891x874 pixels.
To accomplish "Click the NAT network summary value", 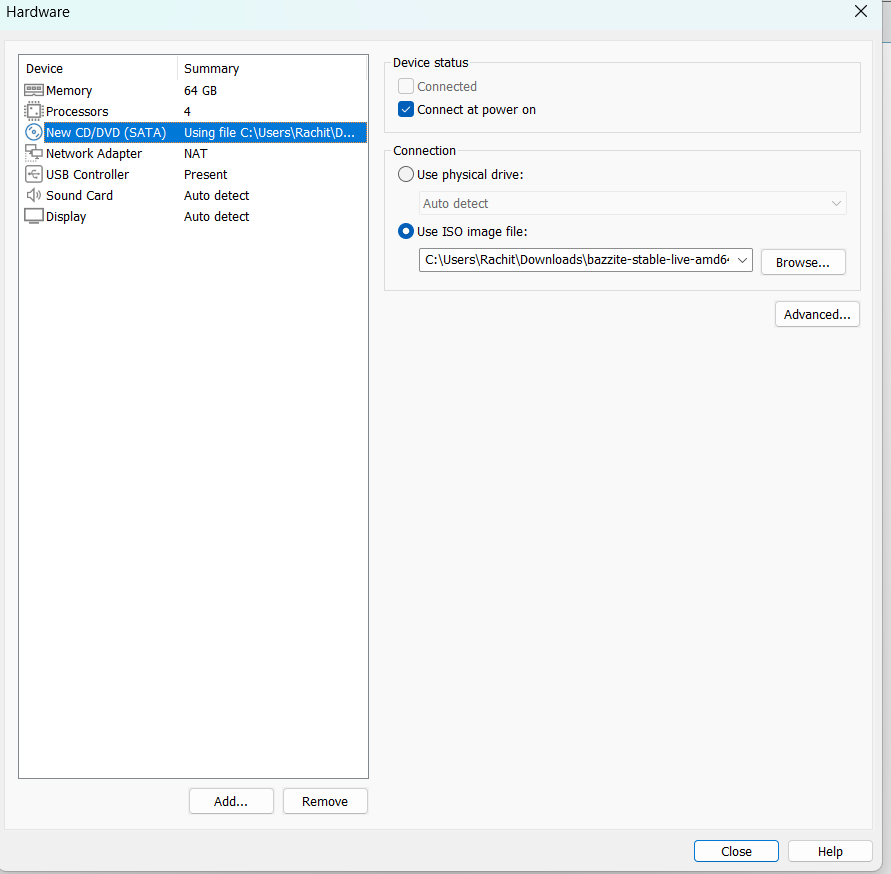I will (x=195, y=153).
